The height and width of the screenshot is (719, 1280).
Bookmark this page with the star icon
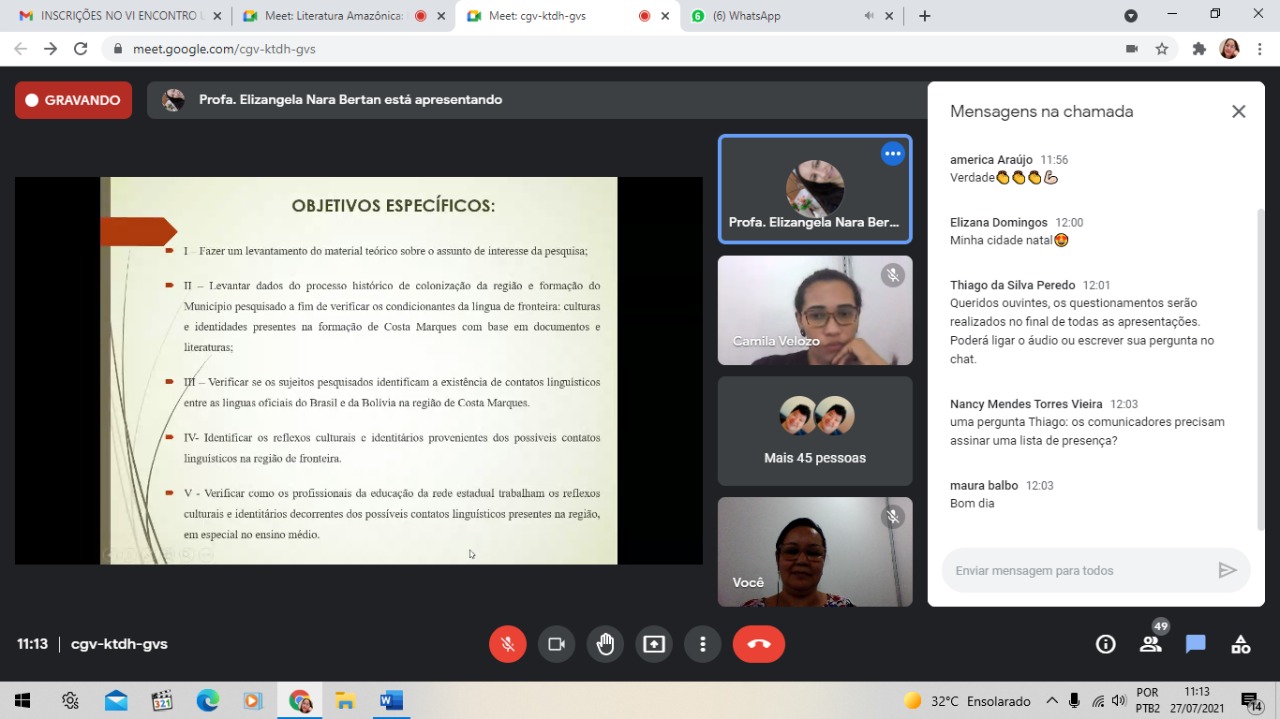[1162, 48]
